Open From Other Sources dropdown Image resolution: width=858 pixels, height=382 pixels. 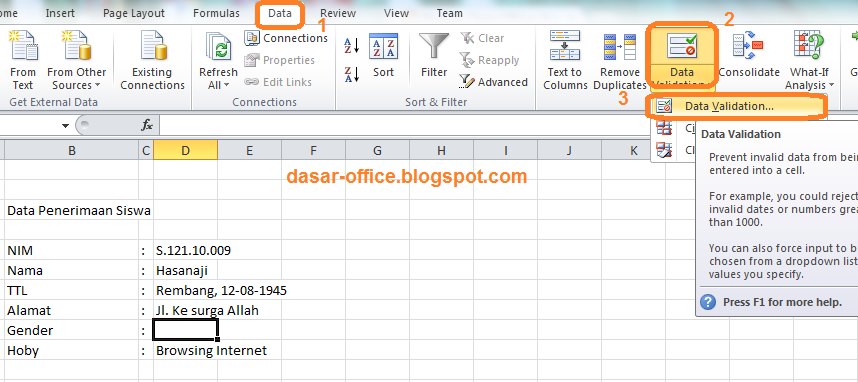point(76,60)
